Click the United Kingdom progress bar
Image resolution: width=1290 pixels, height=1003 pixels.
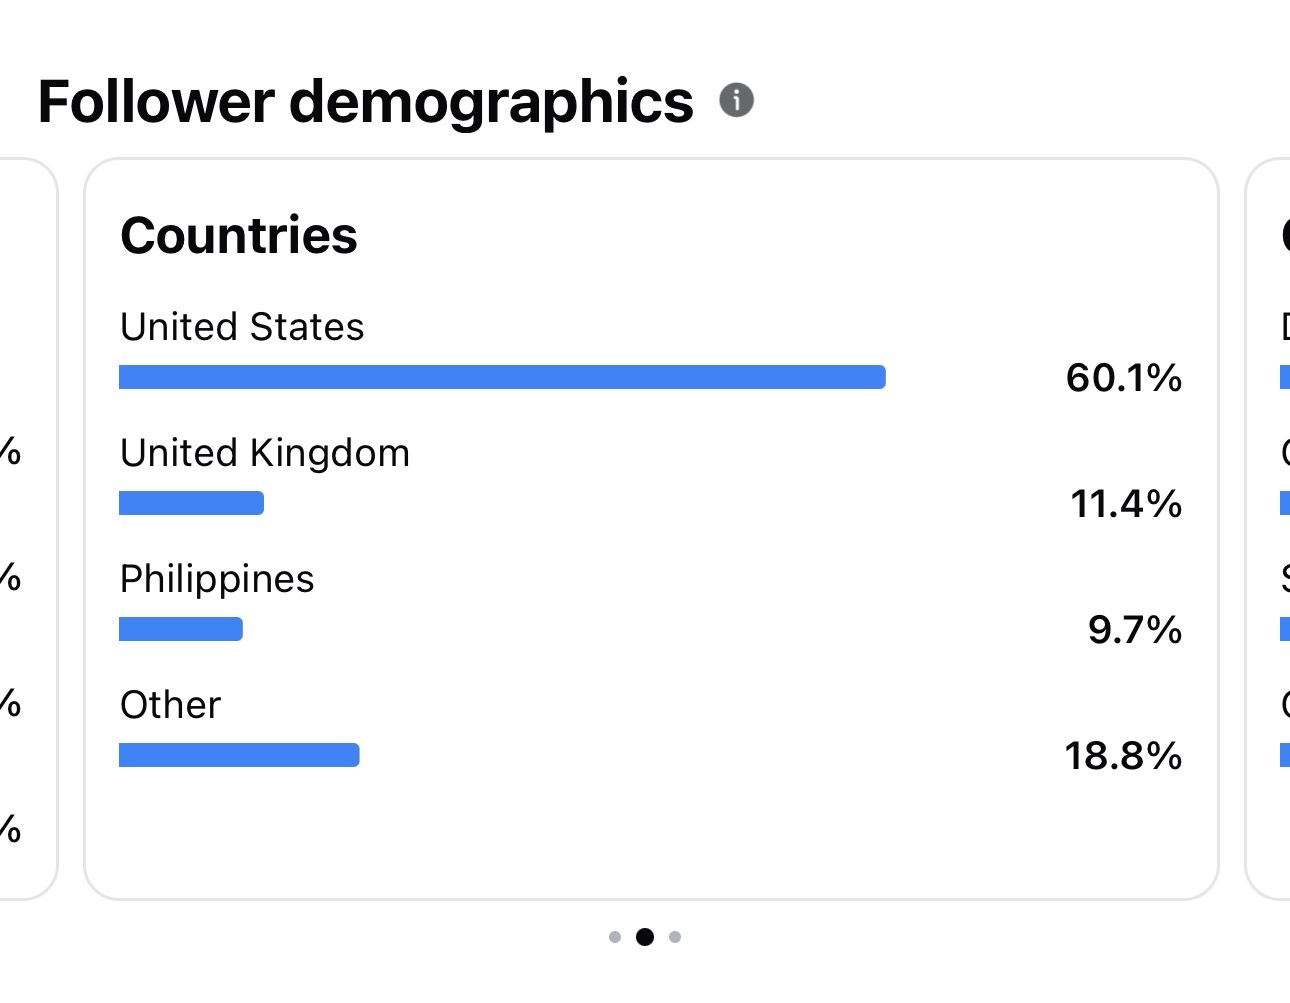click(x=191, y=503)
